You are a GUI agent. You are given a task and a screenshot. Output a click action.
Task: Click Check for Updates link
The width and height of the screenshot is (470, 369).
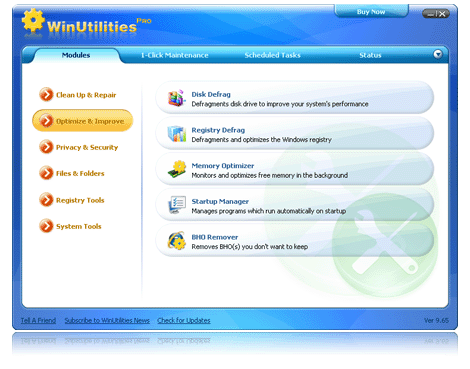point(184,320)
